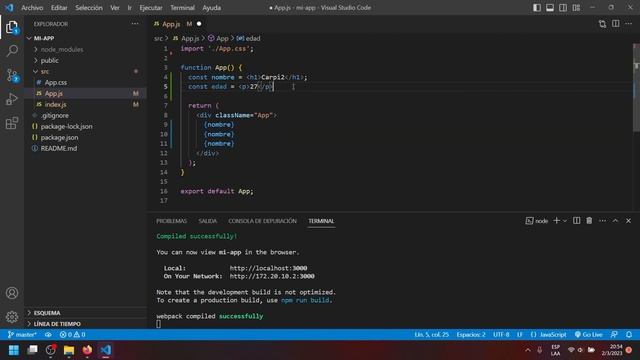This screenshot has width=640, height=360.
Task: Click open changes compare icon in editor toolbar
Action: pos(602,24)
